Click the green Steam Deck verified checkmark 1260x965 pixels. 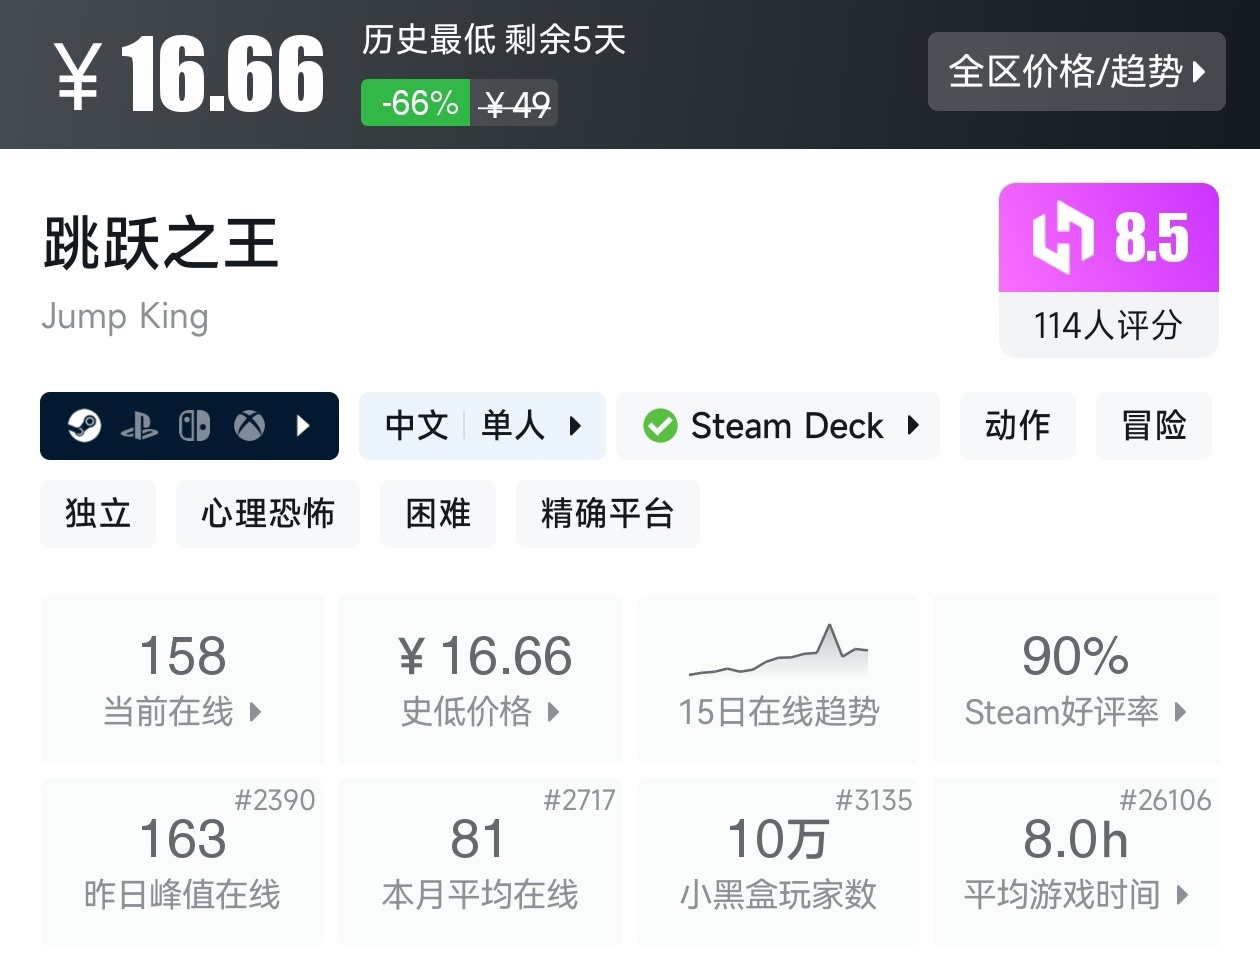pos(660,426)
